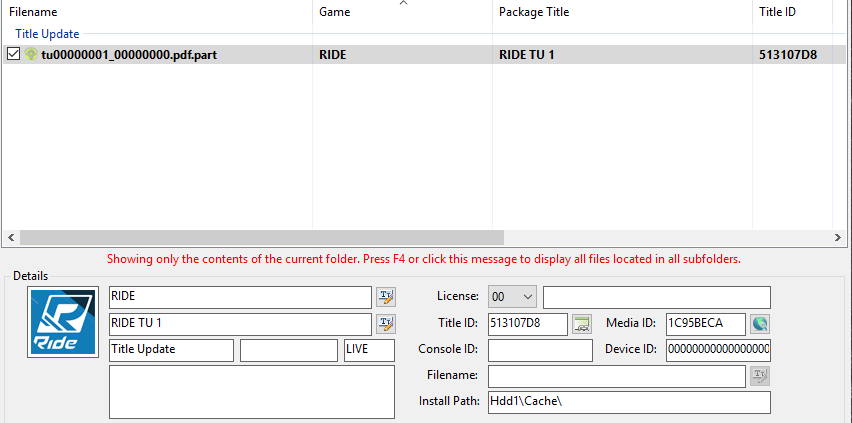Sort by the Filename column header

pyautogui.click(x=33, y=12)
